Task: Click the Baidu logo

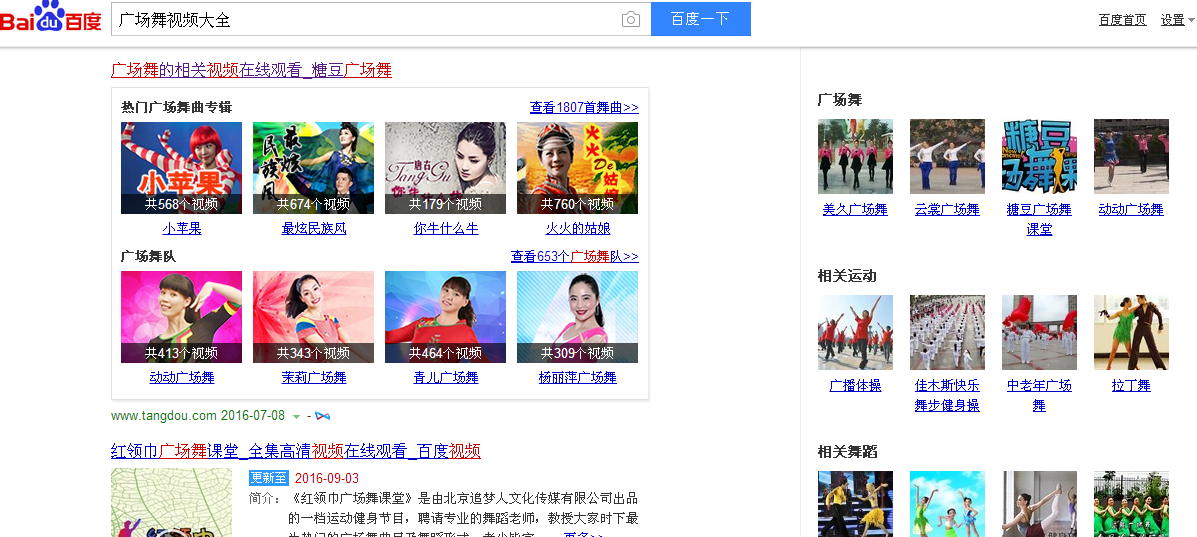Action: pos(50,17)
